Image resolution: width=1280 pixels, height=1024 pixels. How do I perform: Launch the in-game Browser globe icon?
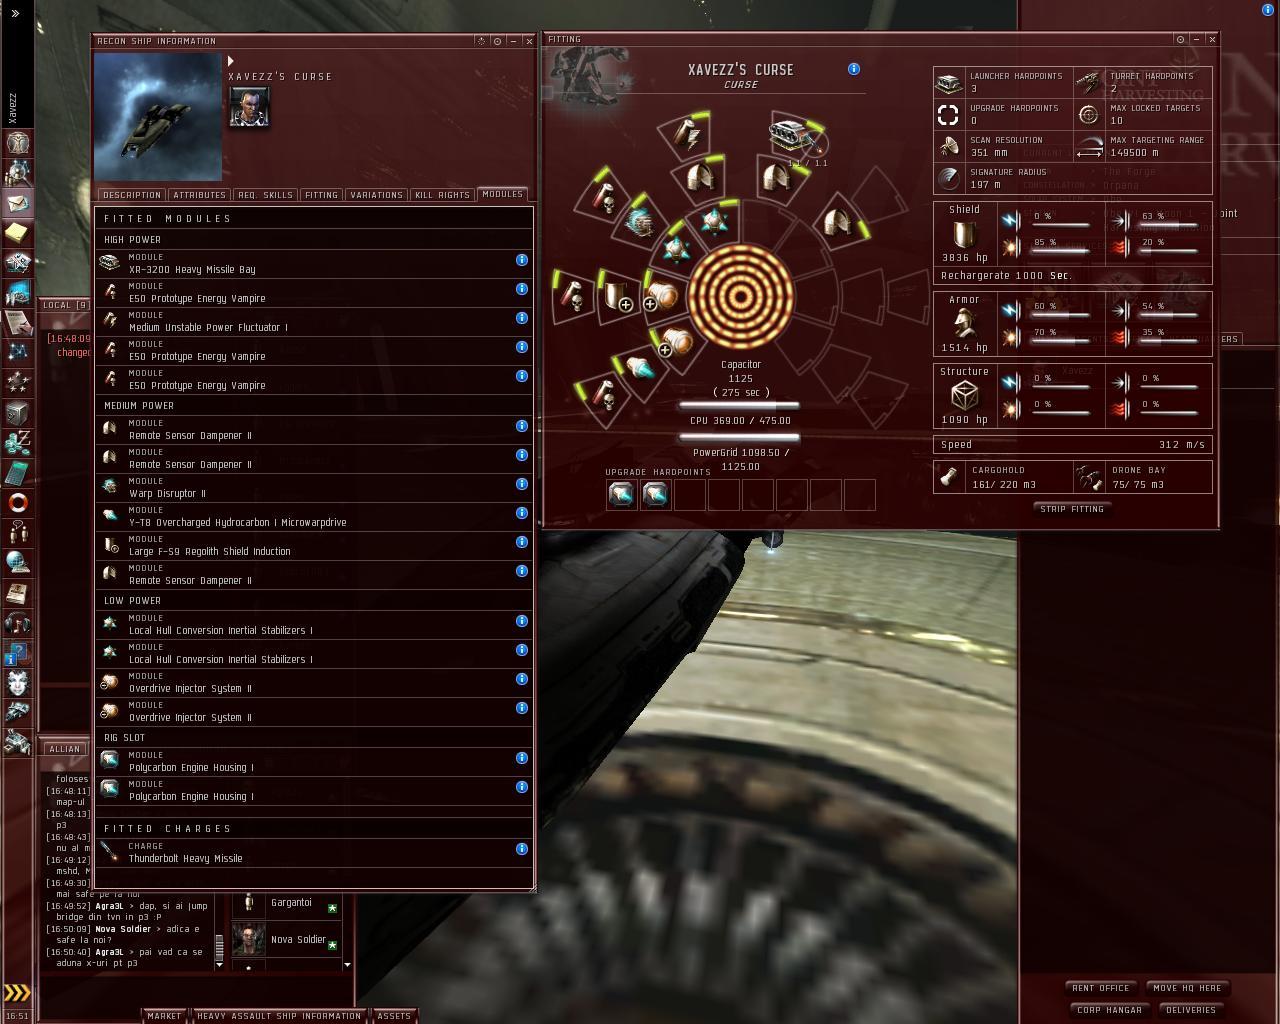tap(18, 563)
